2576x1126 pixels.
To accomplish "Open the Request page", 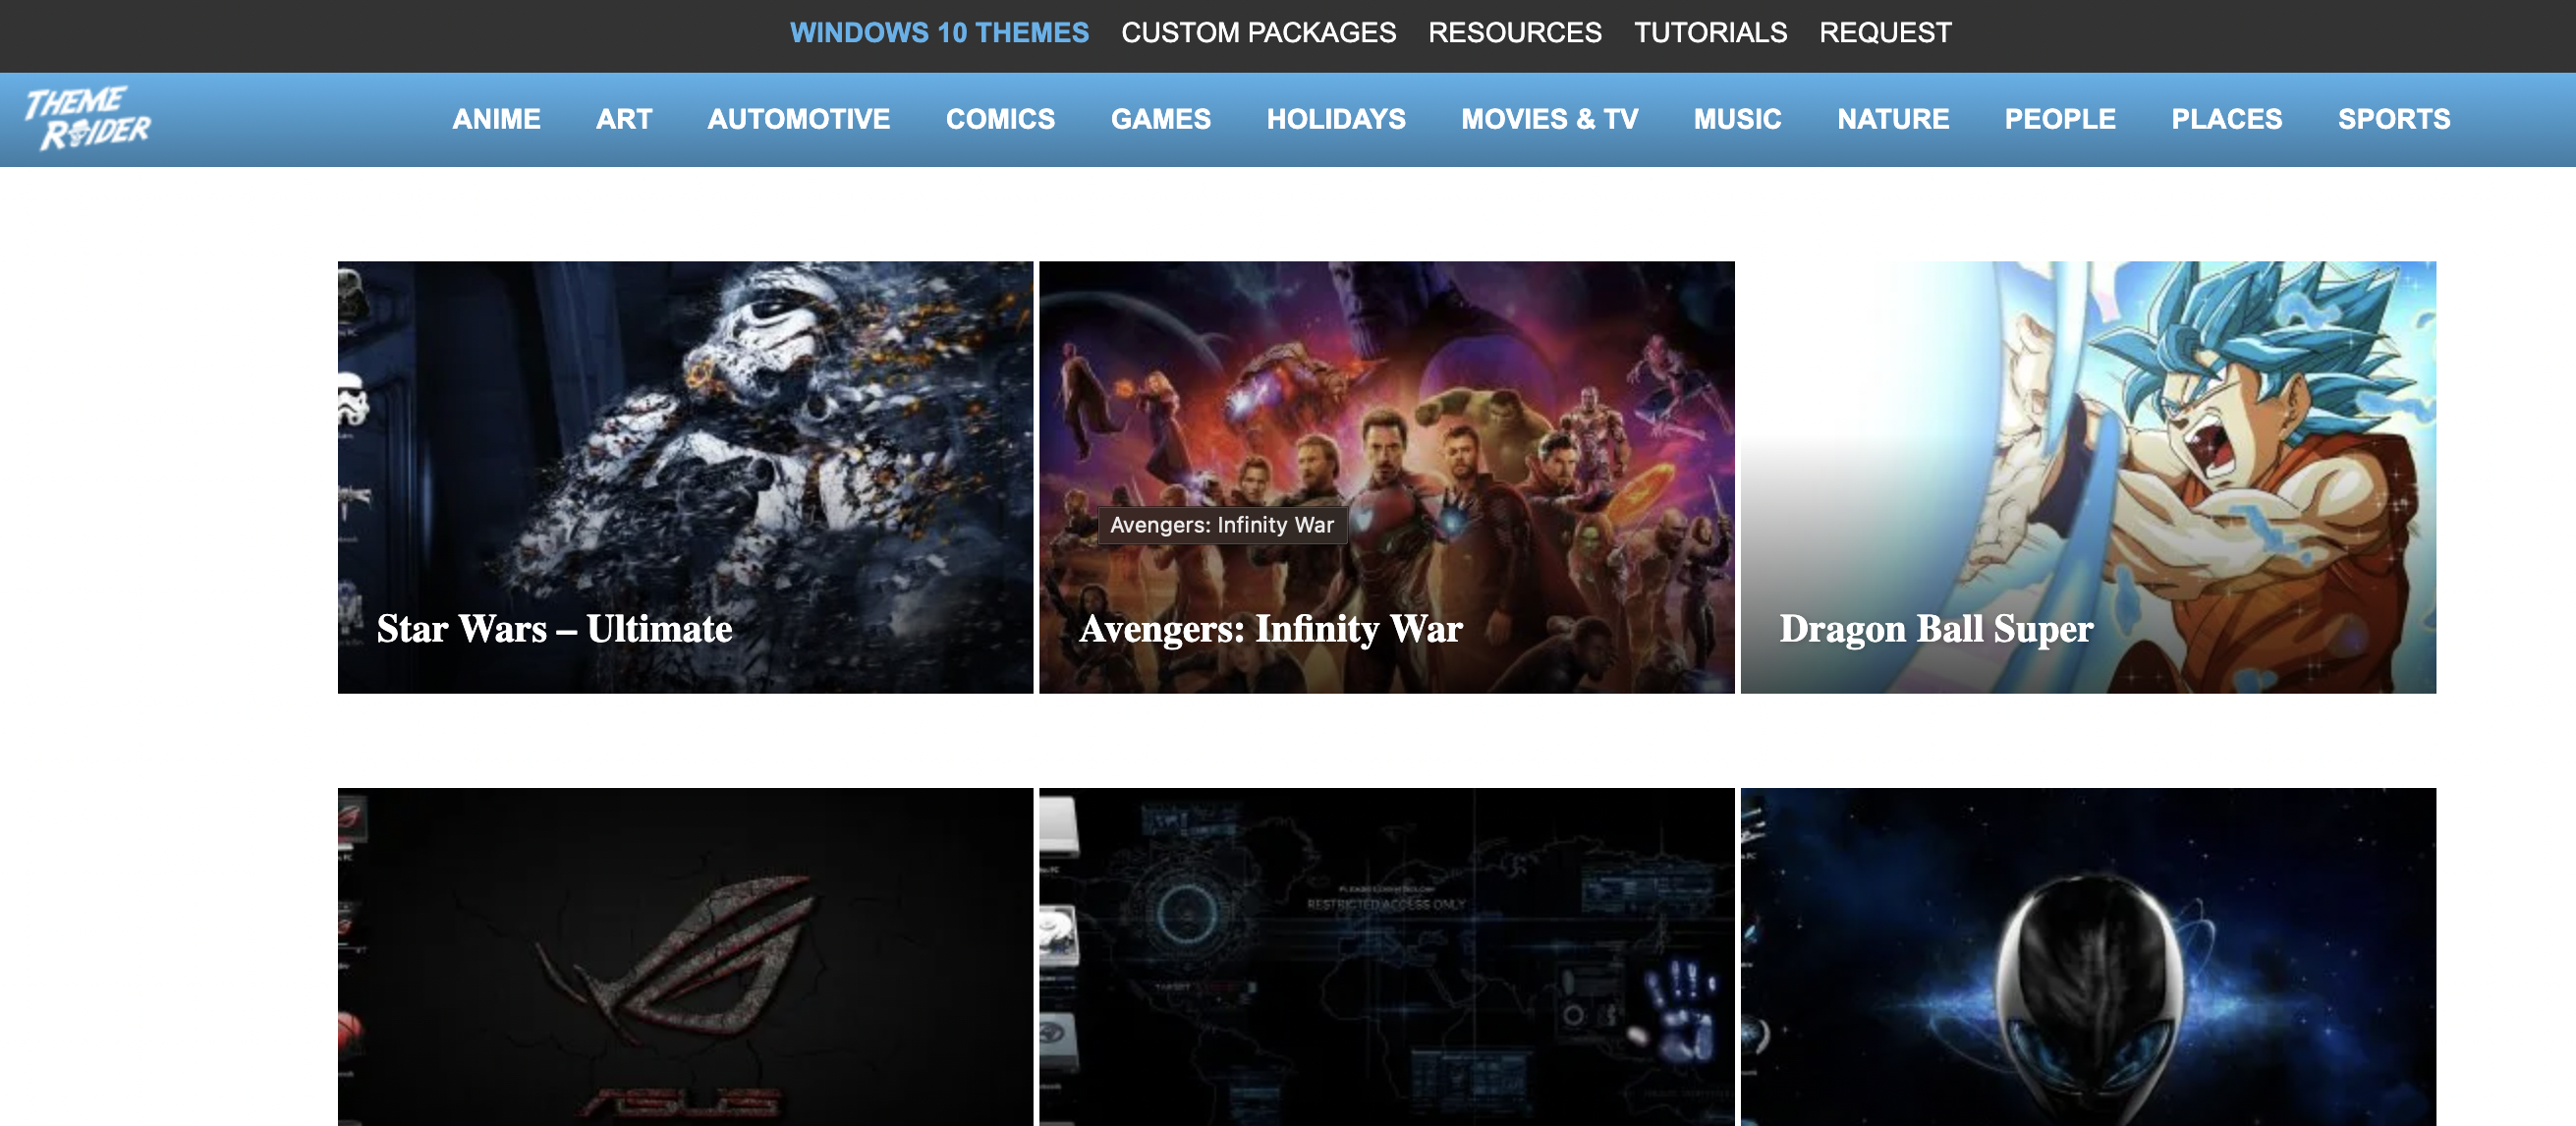I will tap(1885, 33).
